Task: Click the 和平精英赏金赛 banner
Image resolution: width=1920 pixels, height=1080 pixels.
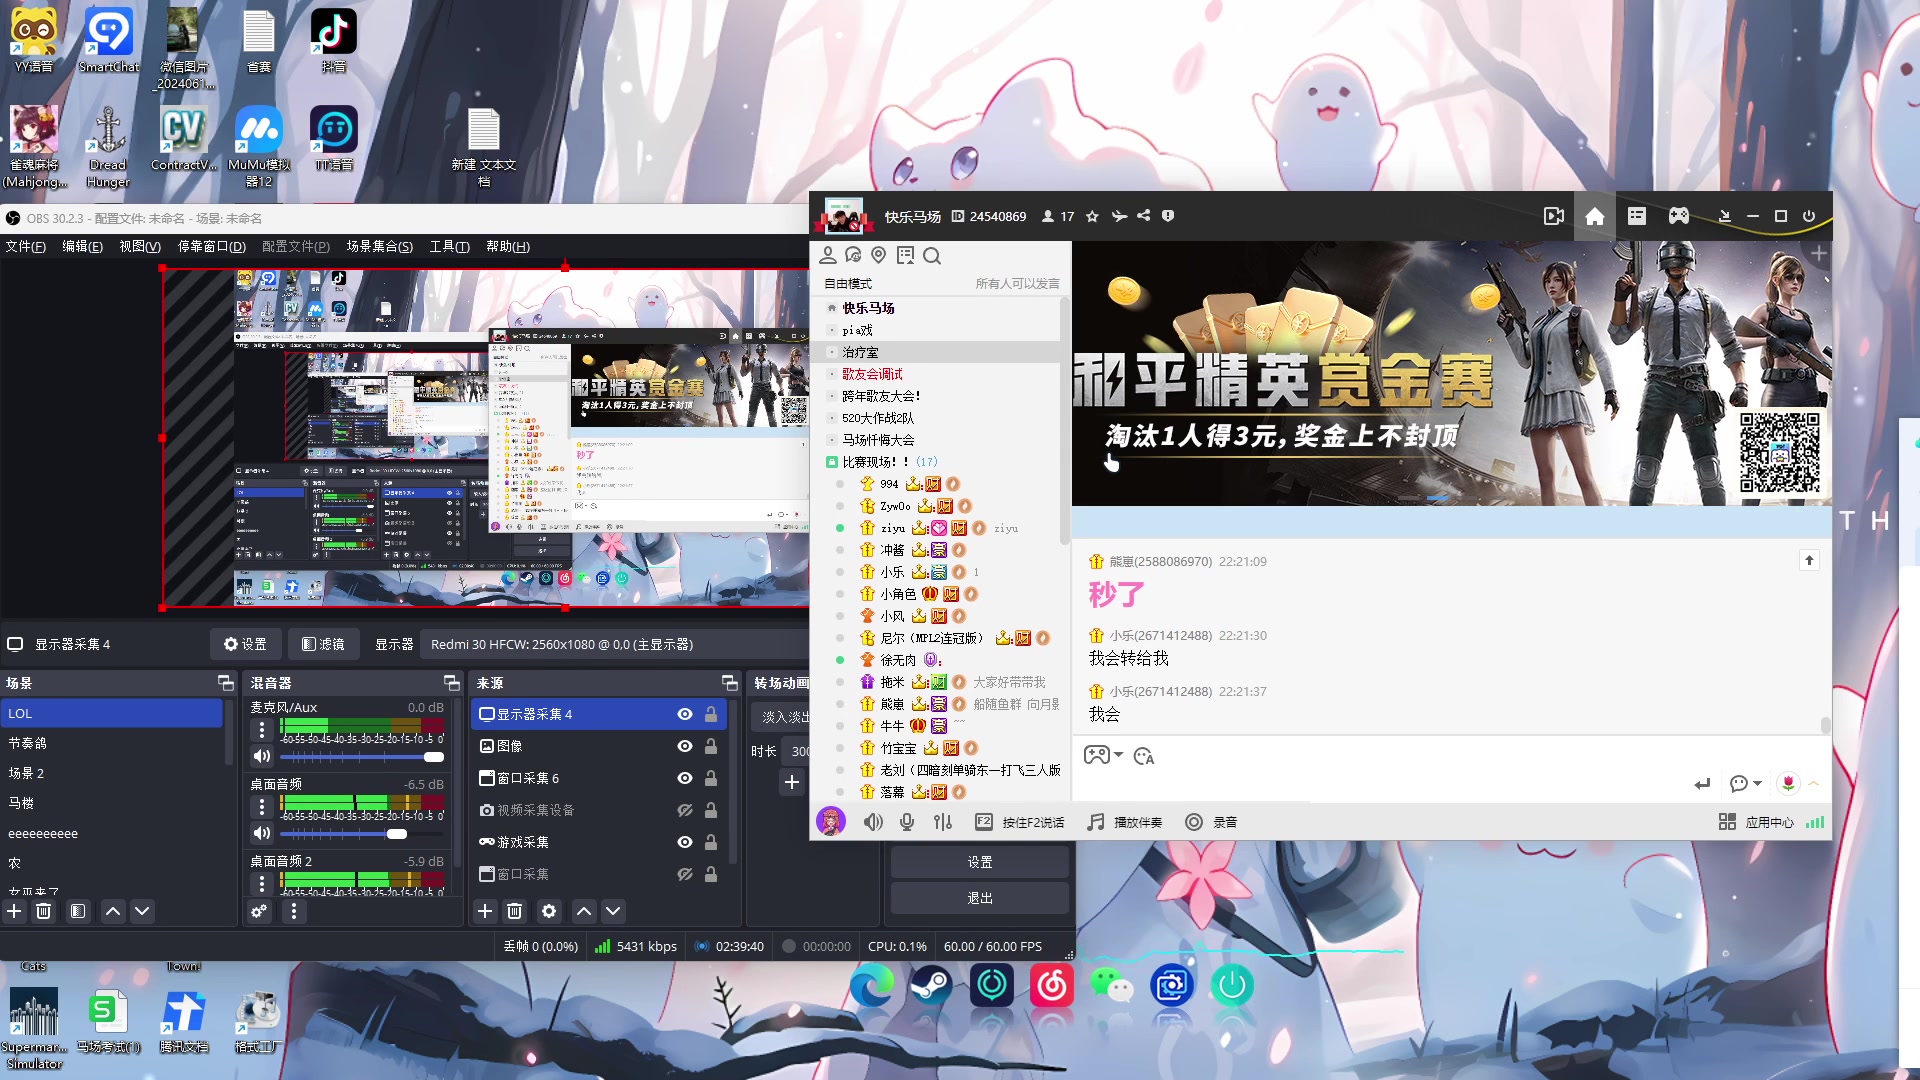Action: (x=1451, y=373)
